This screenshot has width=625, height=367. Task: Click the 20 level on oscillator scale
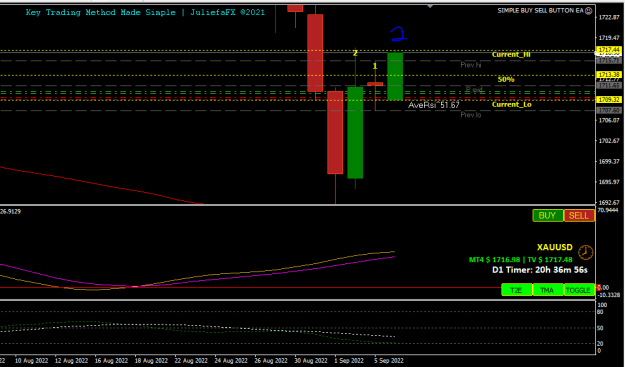[601, 343]
